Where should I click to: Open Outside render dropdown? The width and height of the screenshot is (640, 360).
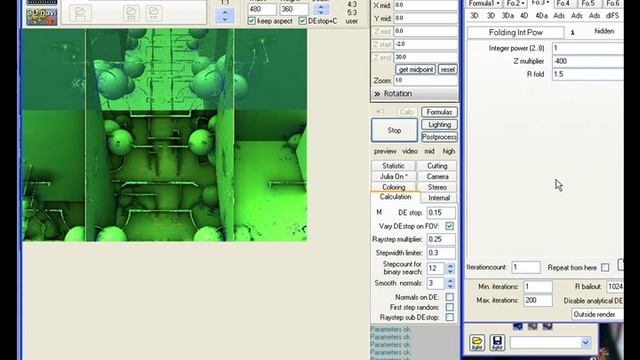[x=598, y=314]
